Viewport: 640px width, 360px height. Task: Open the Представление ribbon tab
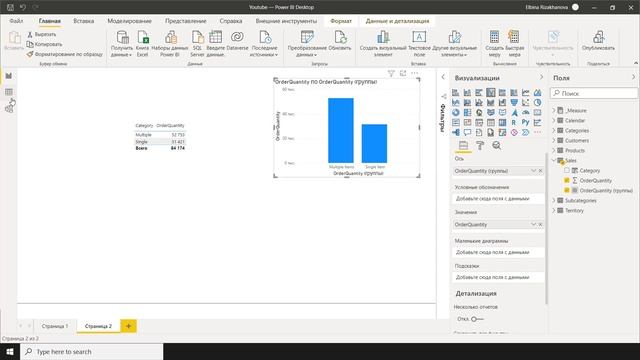[x=186, y=21]
